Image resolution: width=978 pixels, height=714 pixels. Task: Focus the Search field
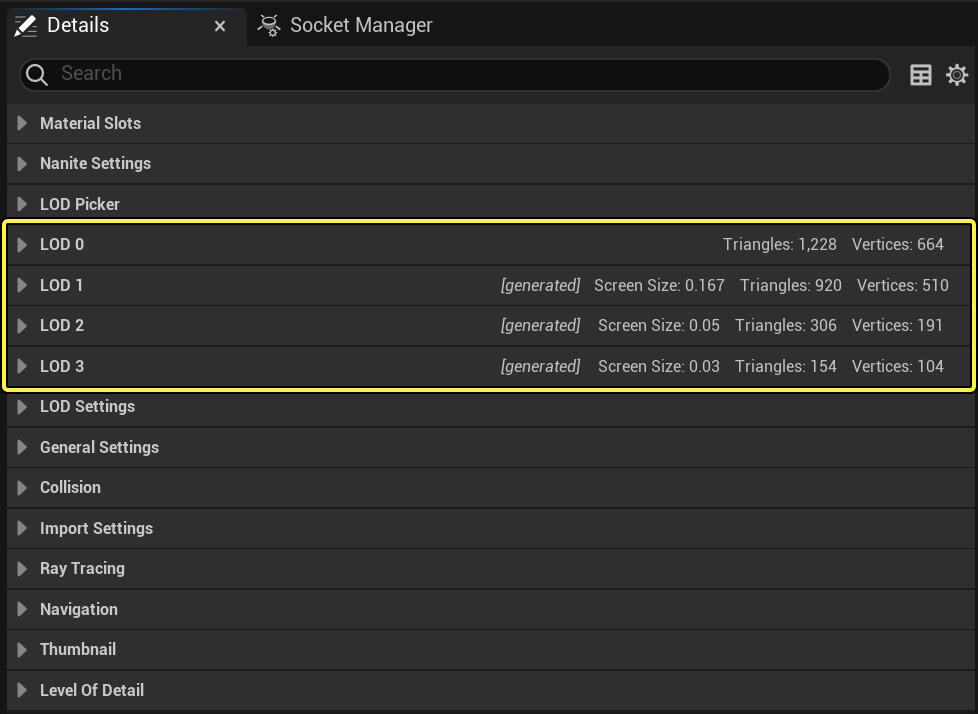tap(460, 74)
